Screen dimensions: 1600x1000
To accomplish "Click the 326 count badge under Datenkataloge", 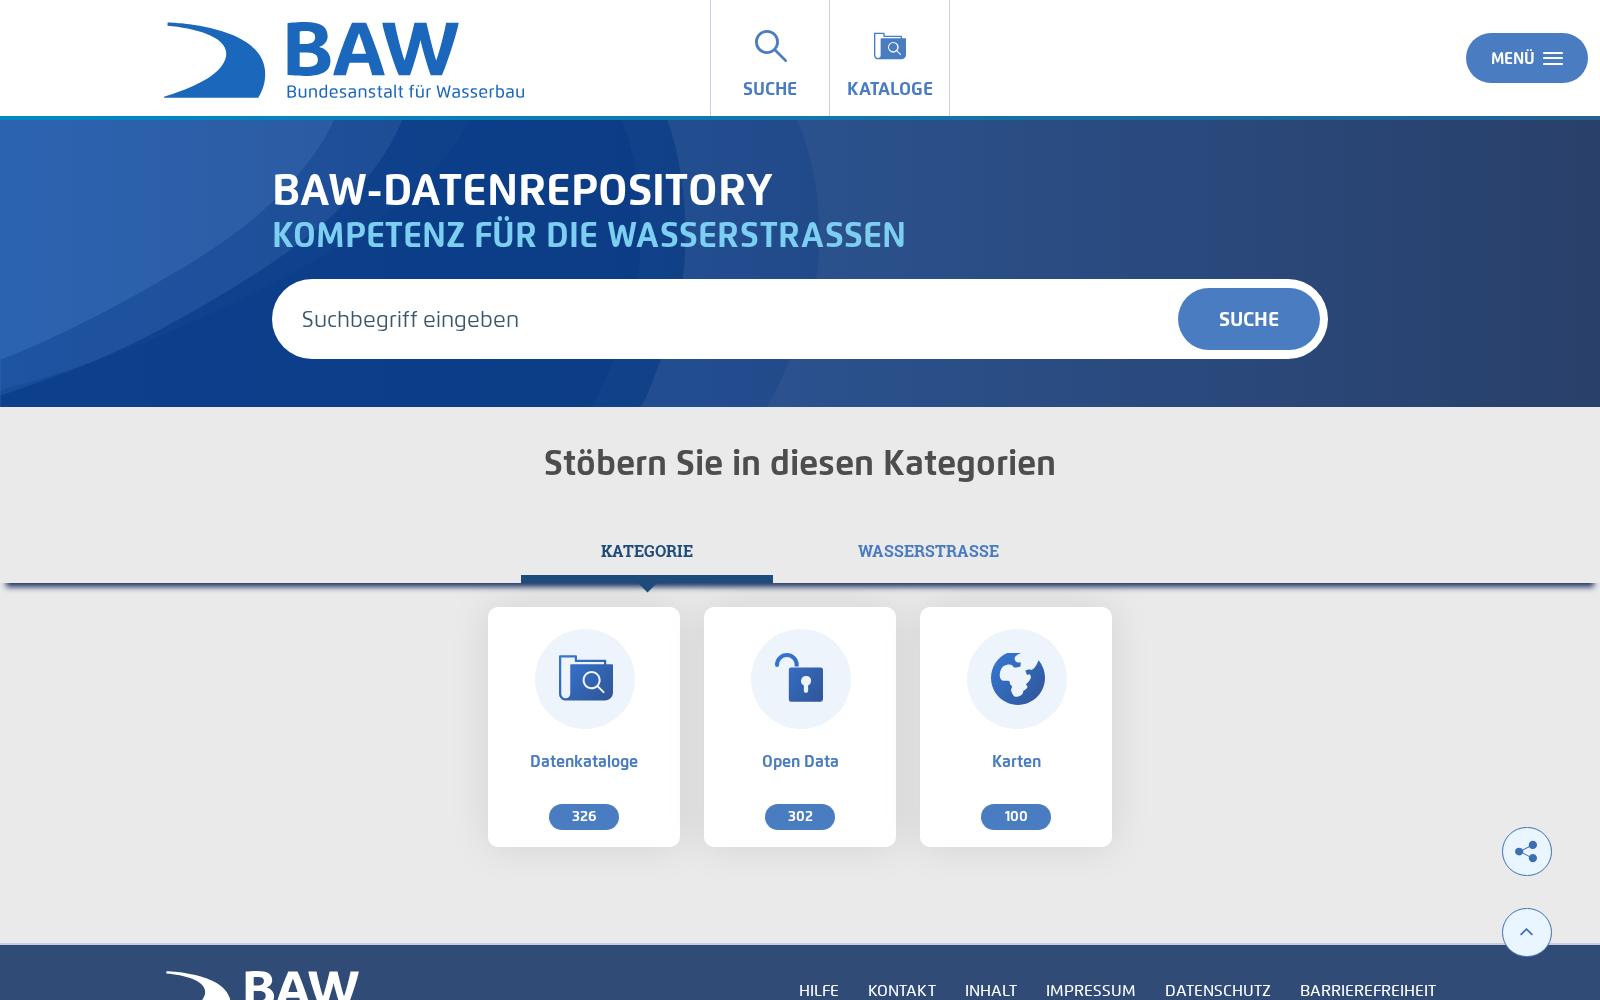I will [x=584, y=817].
